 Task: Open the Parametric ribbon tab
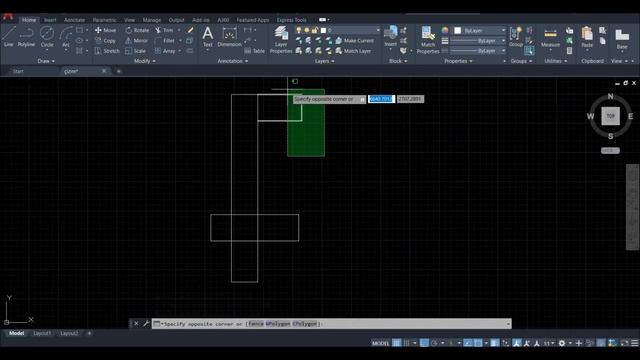tap(104, 20)
